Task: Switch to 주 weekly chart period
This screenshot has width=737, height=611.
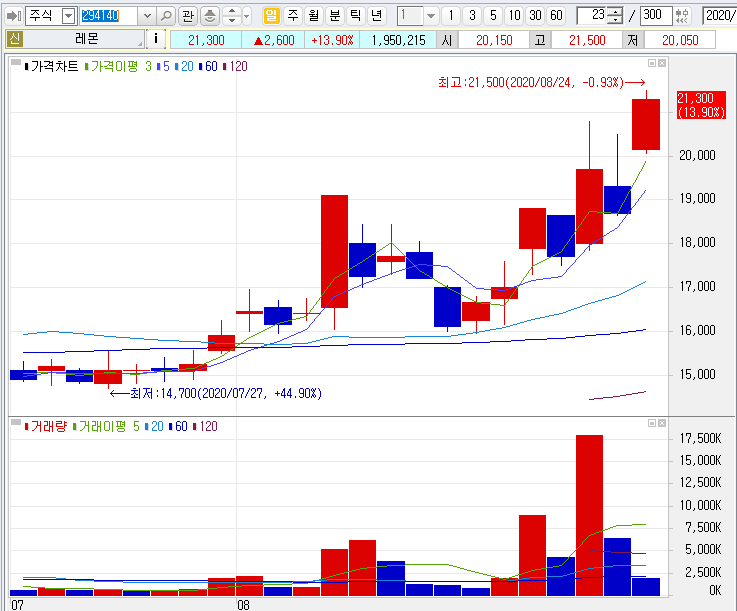Action: [293, 16]
